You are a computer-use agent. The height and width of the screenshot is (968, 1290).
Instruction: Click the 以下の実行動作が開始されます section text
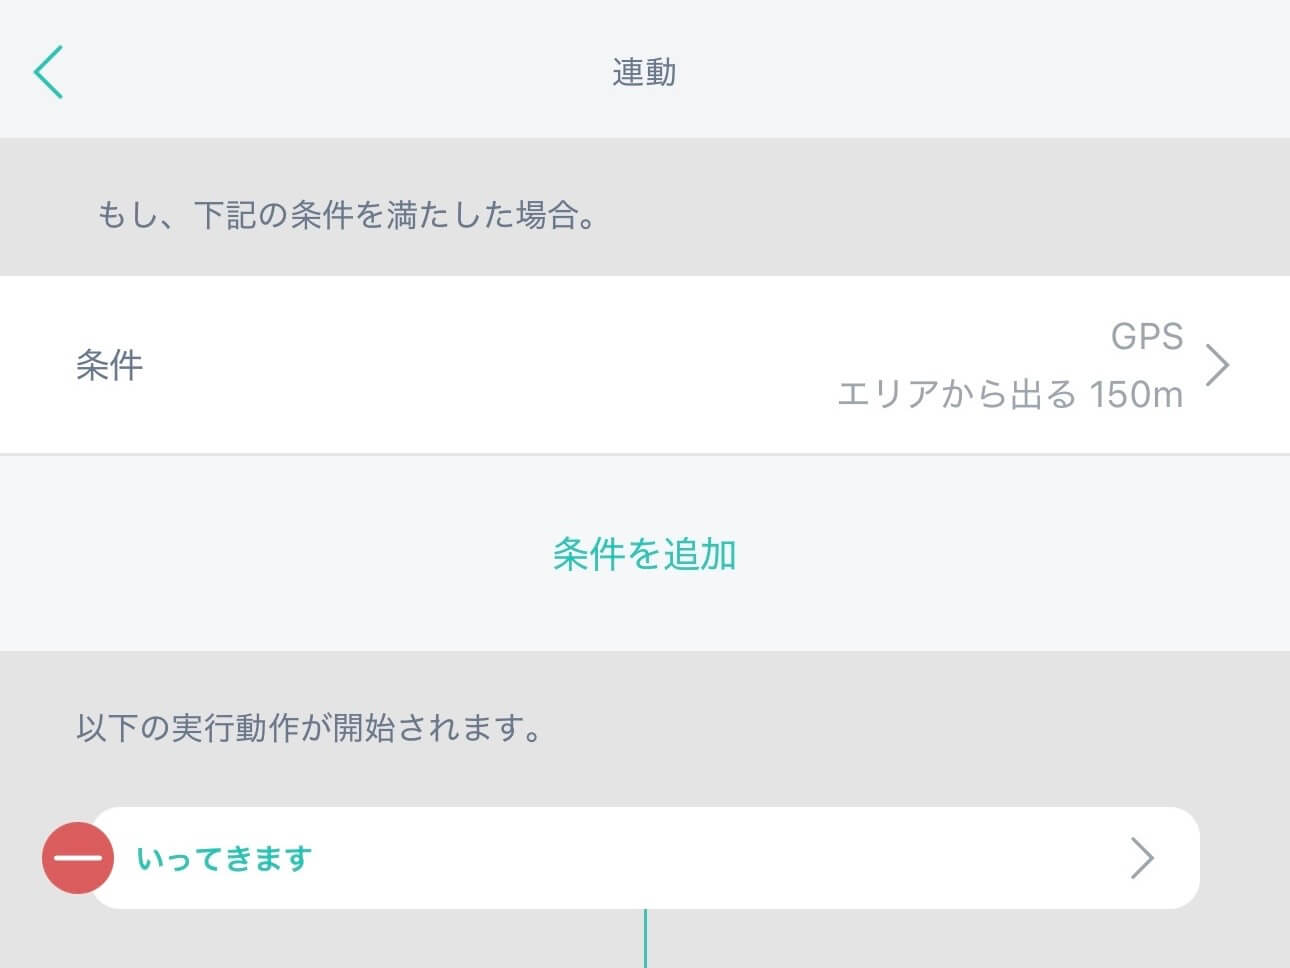[310, 728]
